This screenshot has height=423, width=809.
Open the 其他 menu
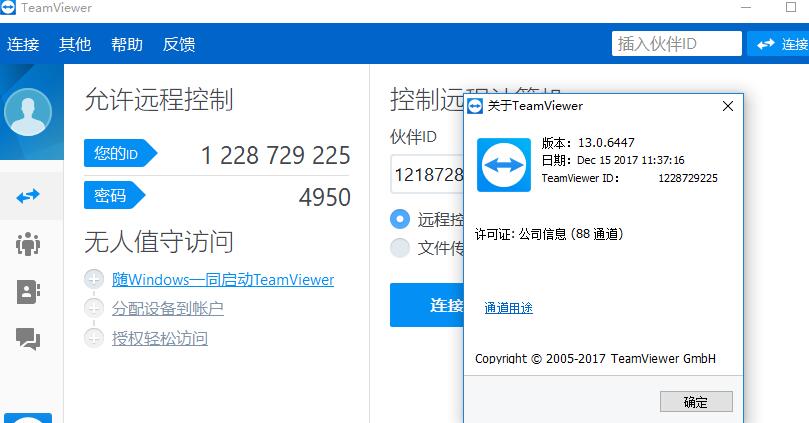[75, 44]
